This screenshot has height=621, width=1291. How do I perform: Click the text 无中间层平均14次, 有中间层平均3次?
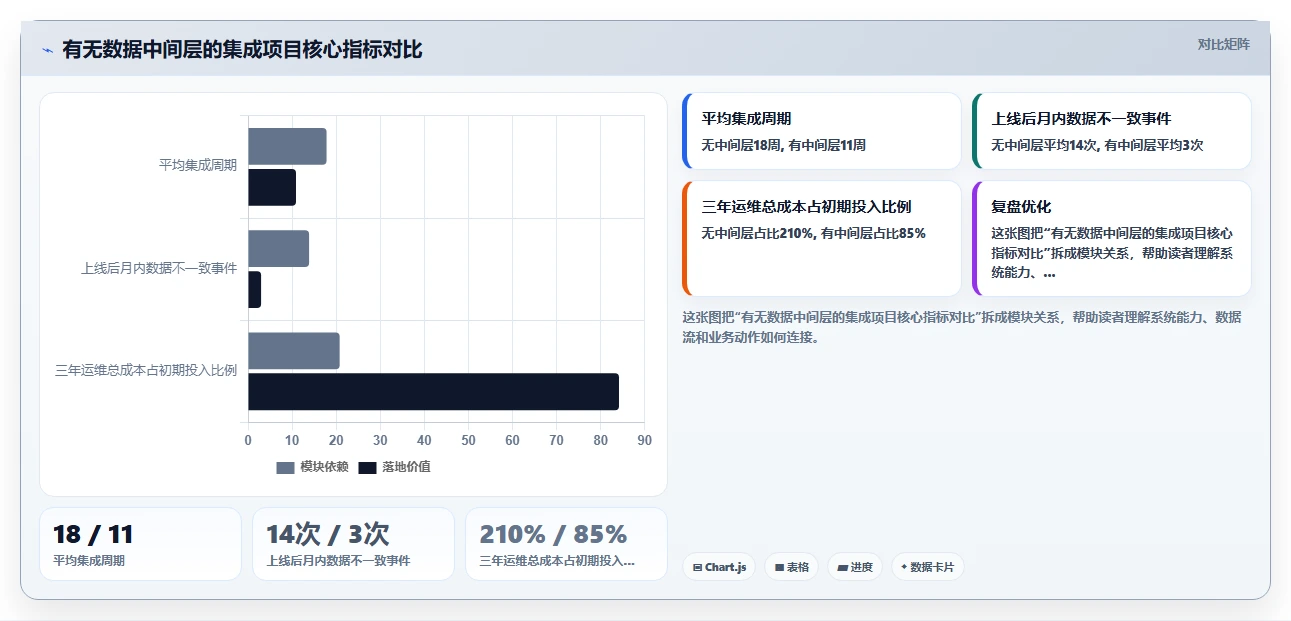point(1097,145)
